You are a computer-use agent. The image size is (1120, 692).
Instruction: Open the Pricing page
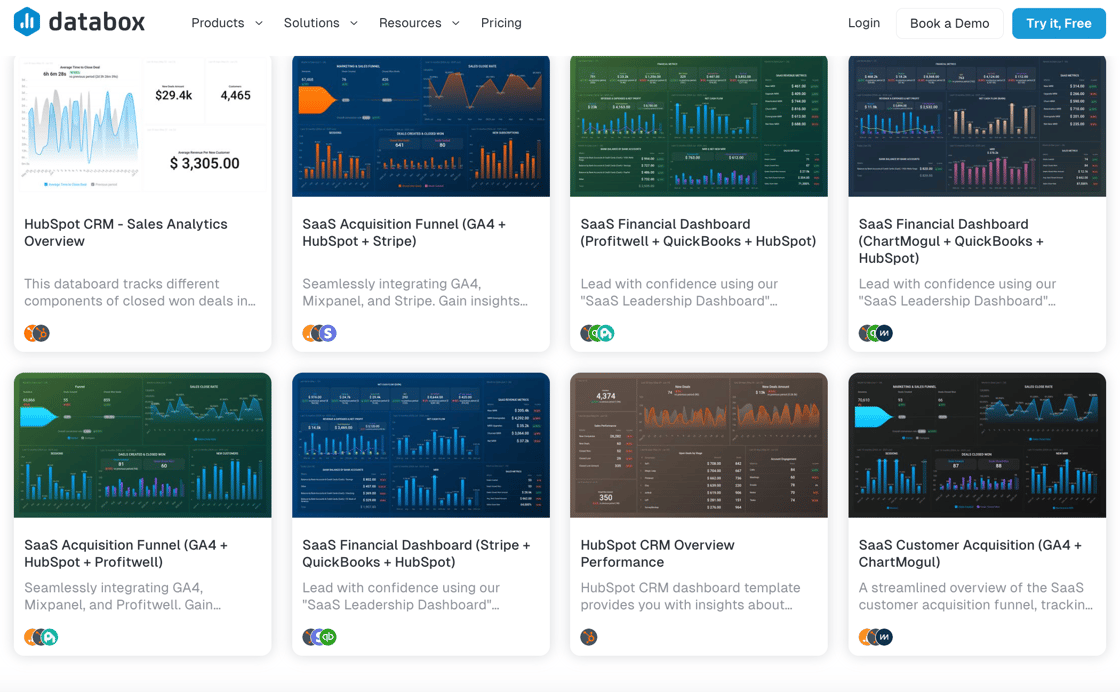click(x=501, y=23)
